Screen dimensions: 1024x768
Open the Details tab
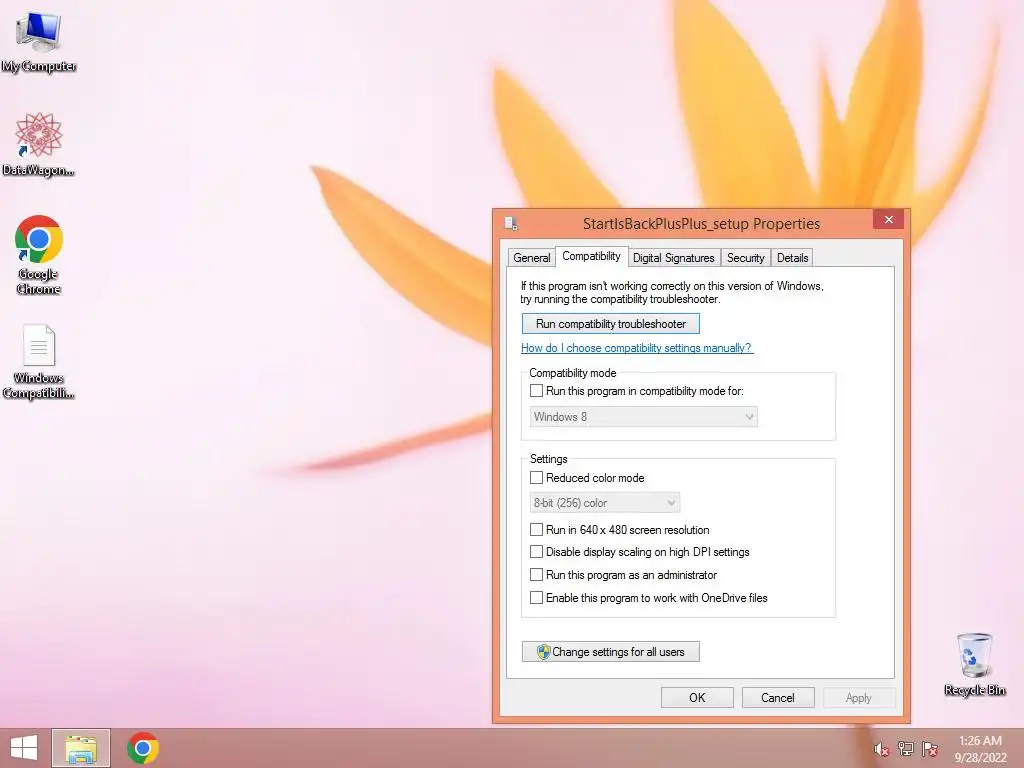792,258
